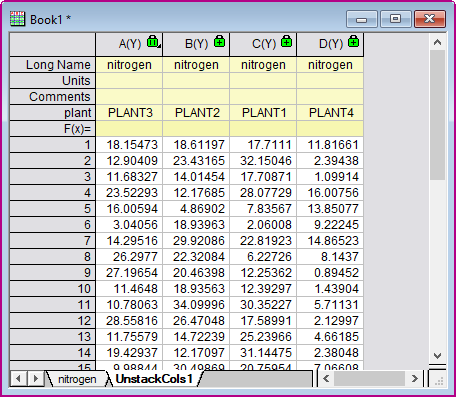The image size is (456, 397).
Task: Click cell value 18.15473
Action: coord(129,145)
